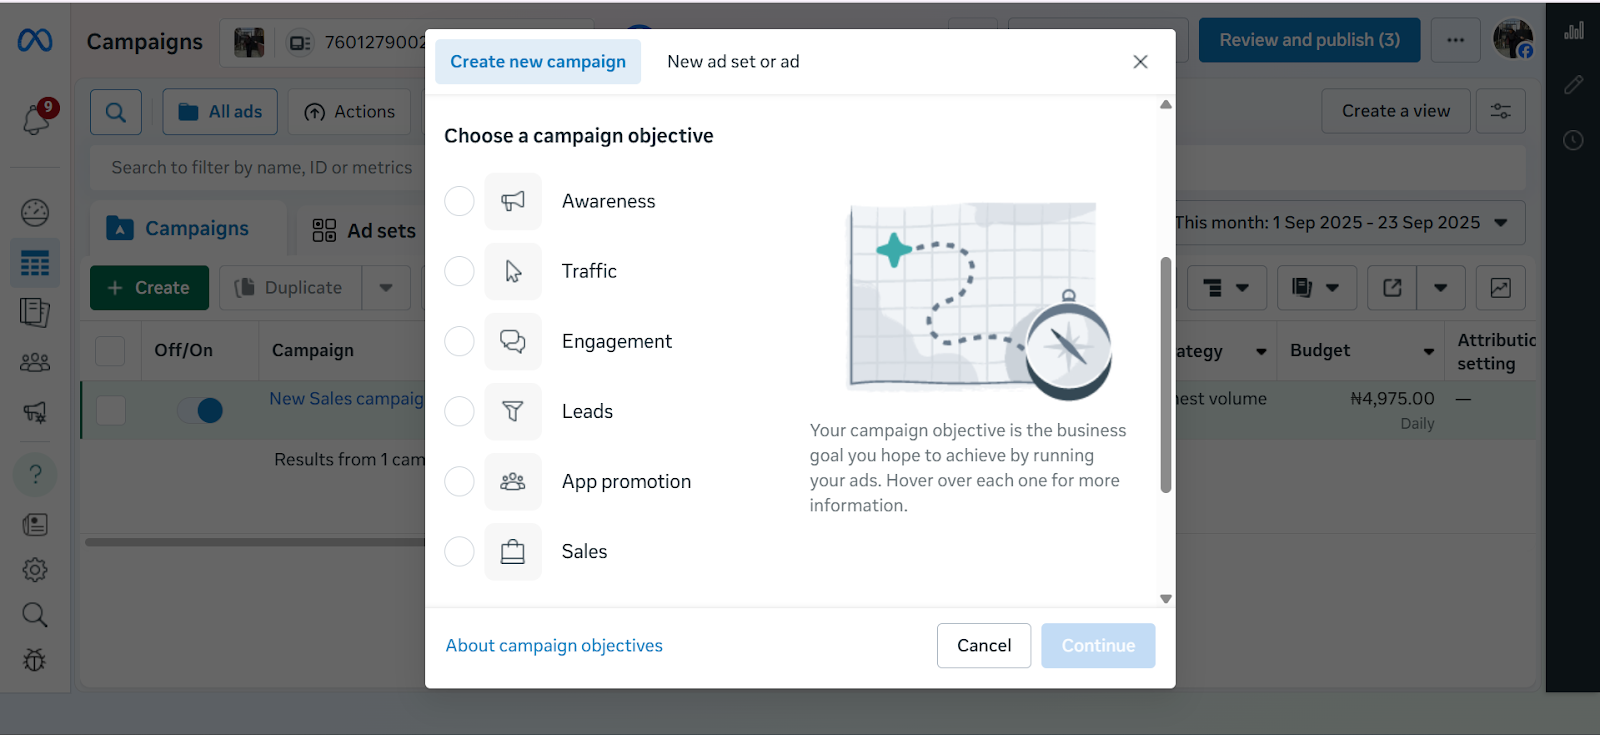Select the Sales campaign objective
Screen dimensions: 1600x735
coord(458,551)
